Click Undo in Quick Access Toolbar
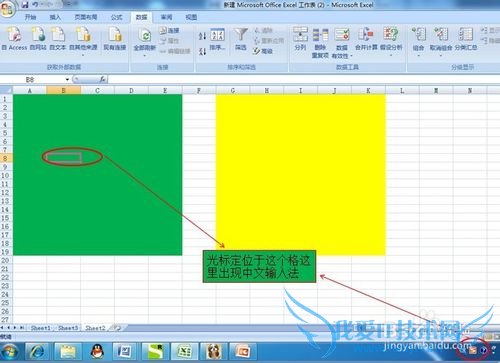This screenshot has width=500, height=363. pyautogui.click(x=35, y=5)
